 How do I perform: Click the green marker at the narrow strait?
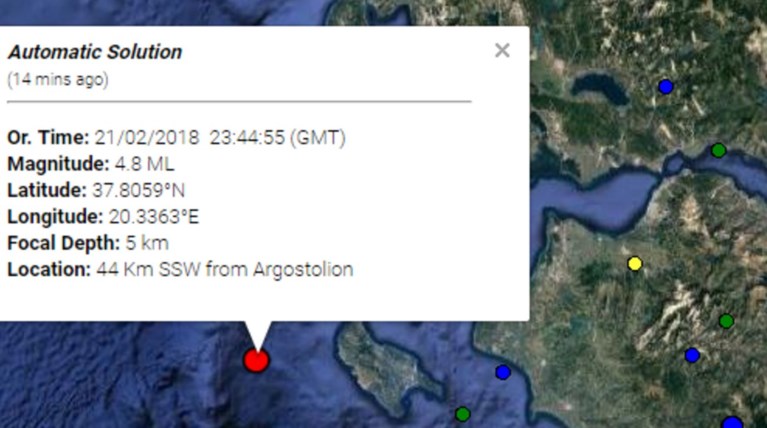(719, 150)
